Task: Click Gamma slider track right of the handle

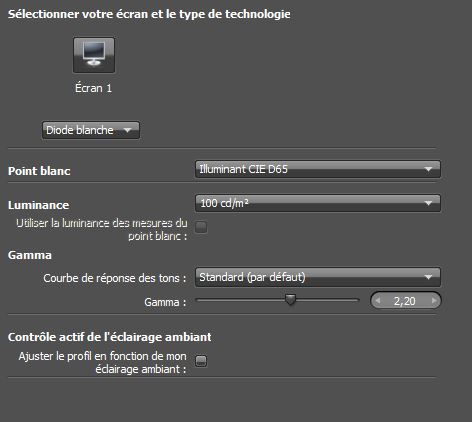Action: pos(327,300)
